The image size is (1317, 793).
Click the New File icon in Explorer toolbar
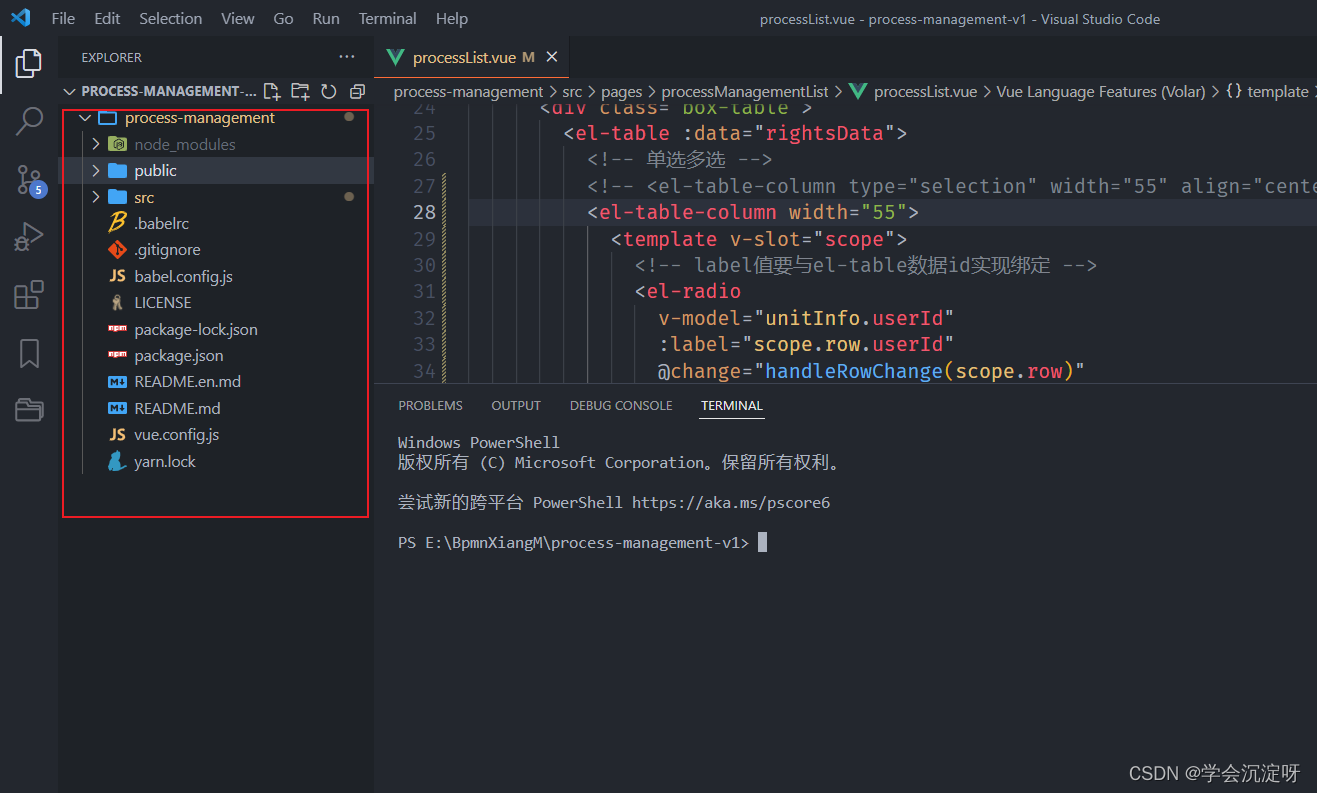pyautogui.click(x=271, y=91)
